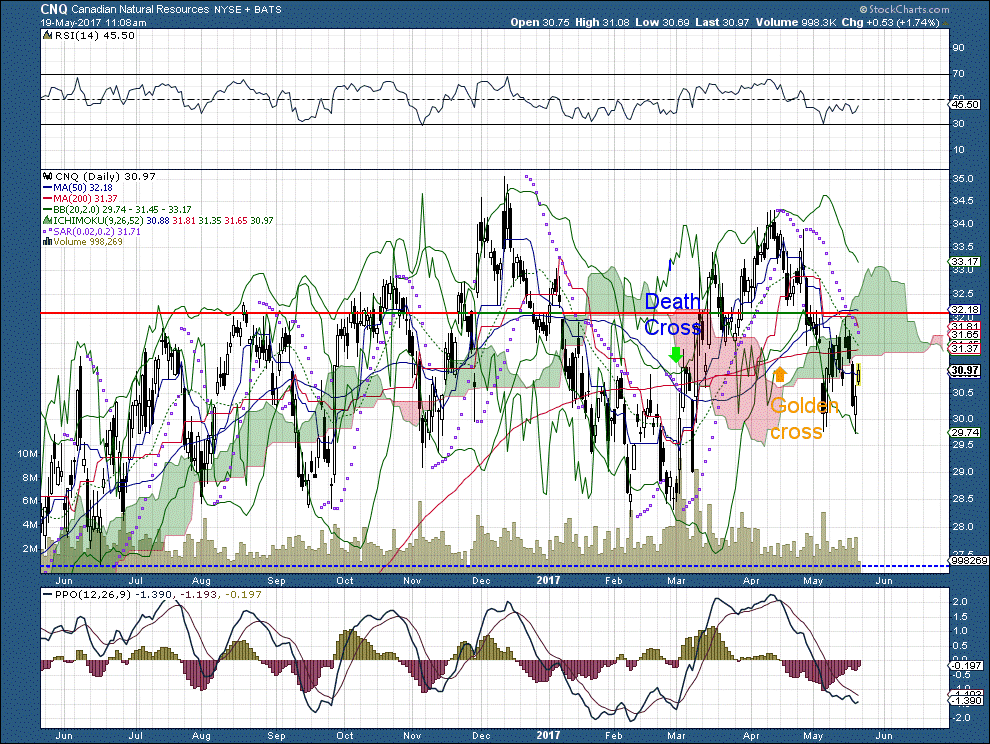Click the green down arrow at Death Cross
This screenshot has width=990, height=744.
[676, 354]
